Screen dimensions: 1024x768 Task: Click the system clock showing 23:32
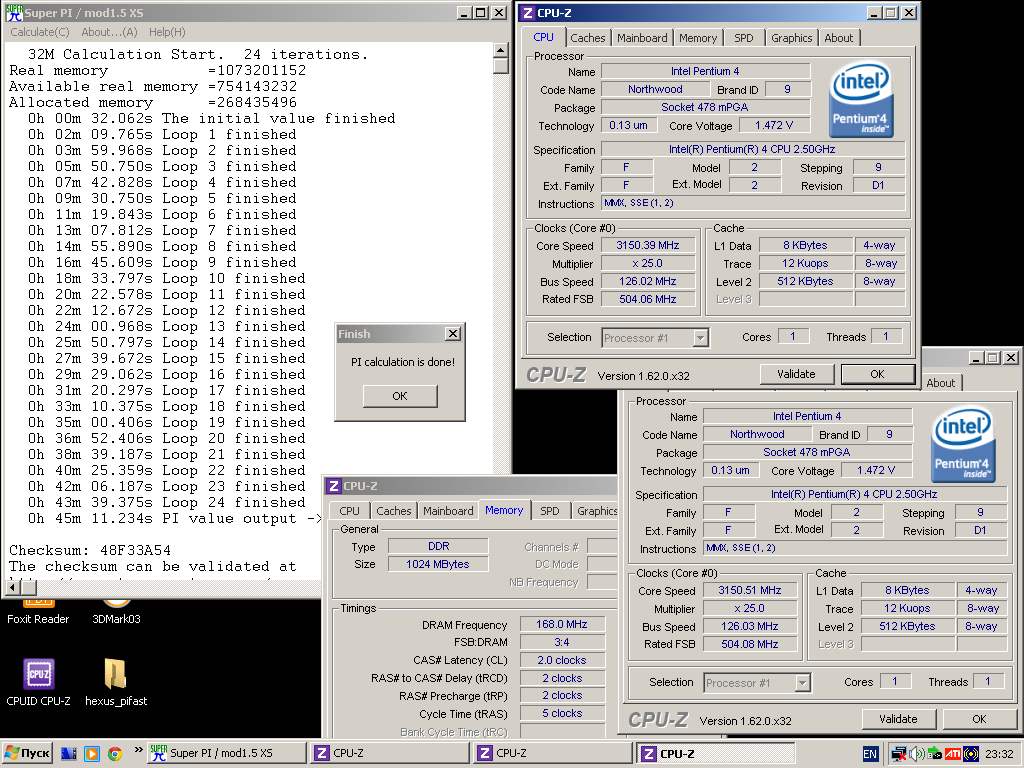[x=999, y=754]
